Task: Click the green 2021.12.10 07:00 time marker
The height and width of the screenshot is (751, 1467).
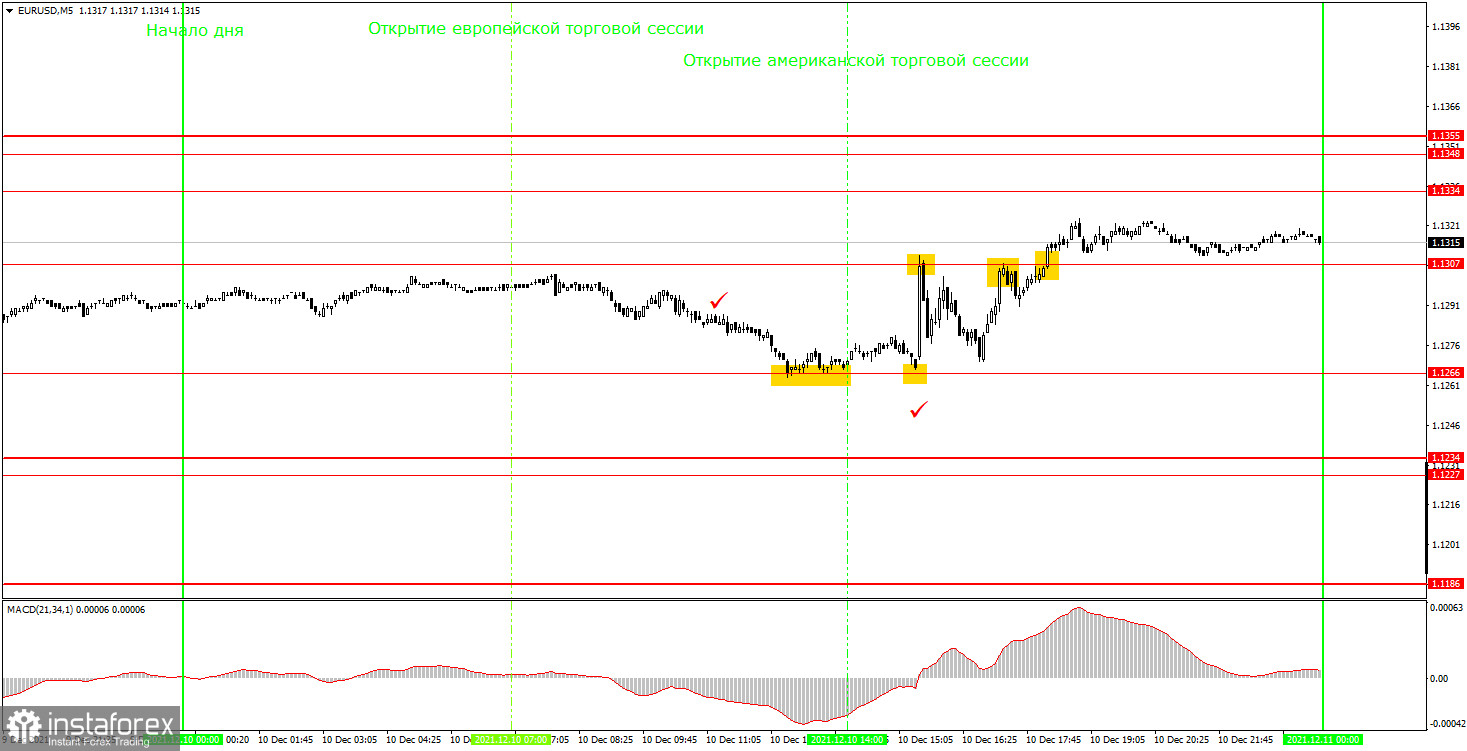Action: 510,740
